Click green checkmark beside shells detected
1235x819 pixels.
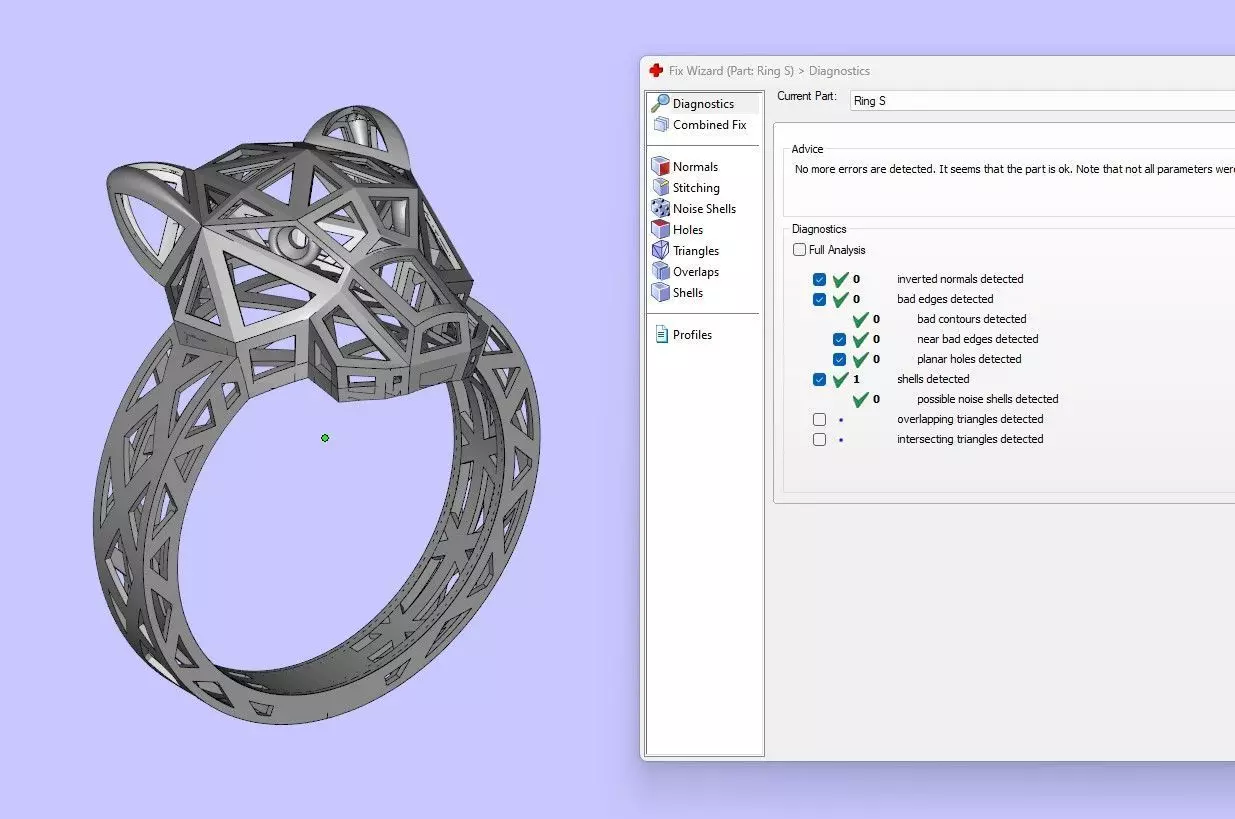point(840,379)
